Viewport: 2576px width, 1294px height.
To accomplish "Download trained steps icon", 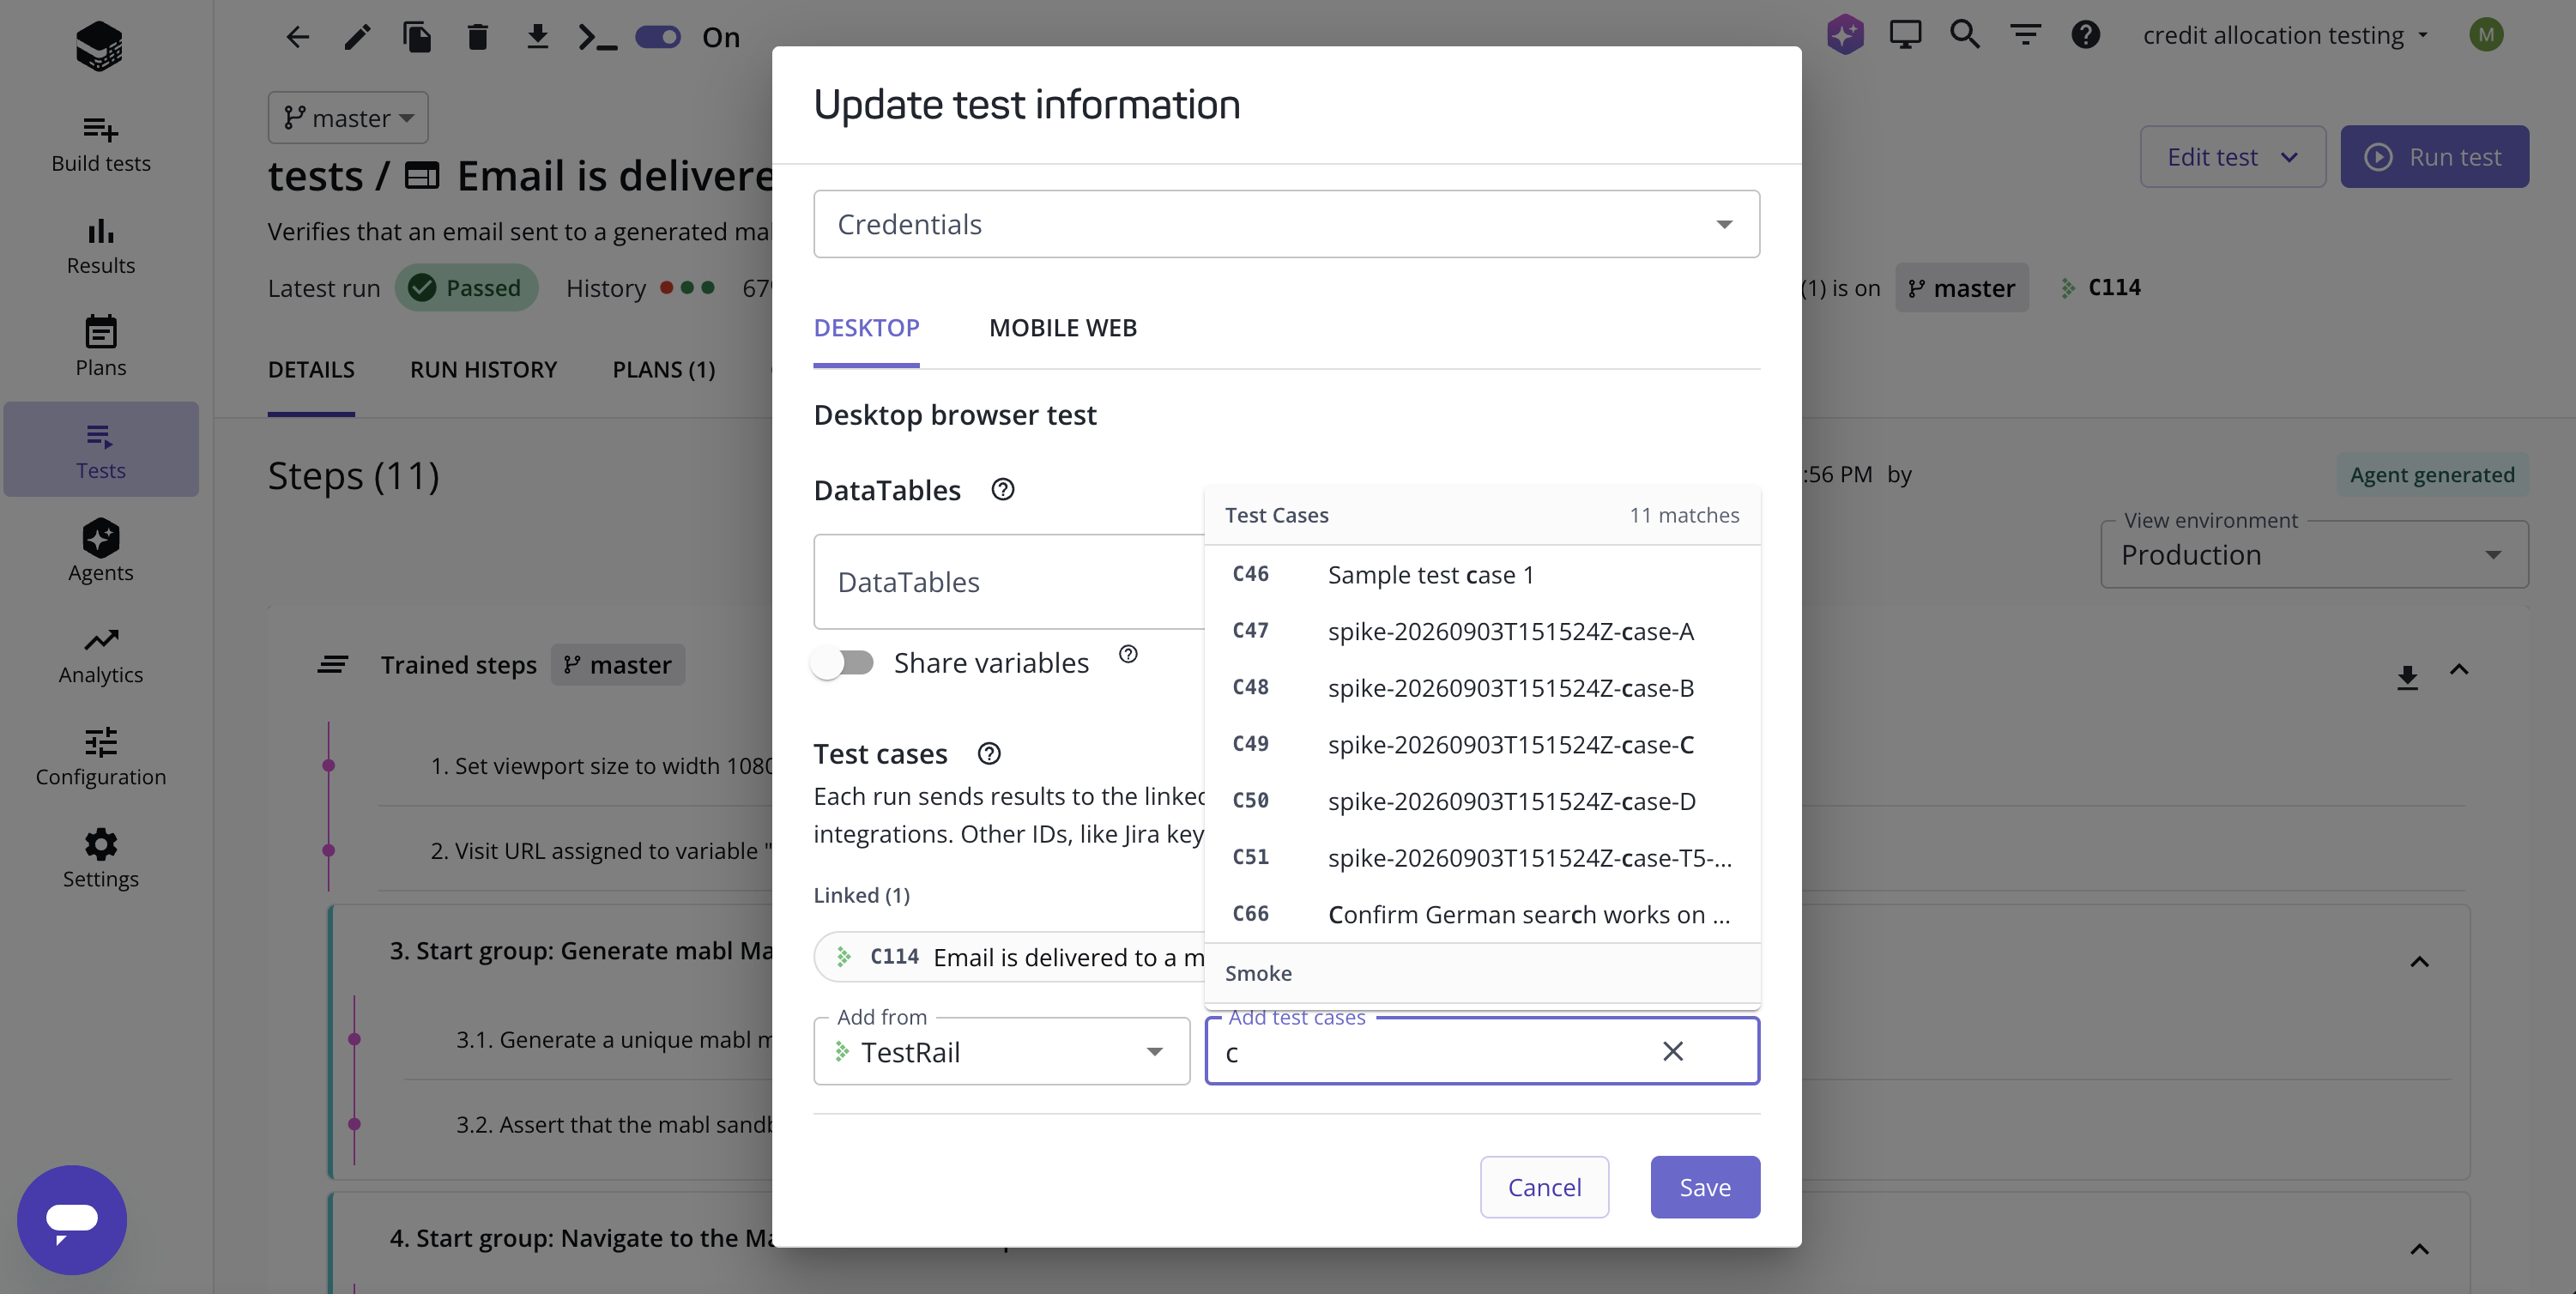I will click(x=2407, y=677).
